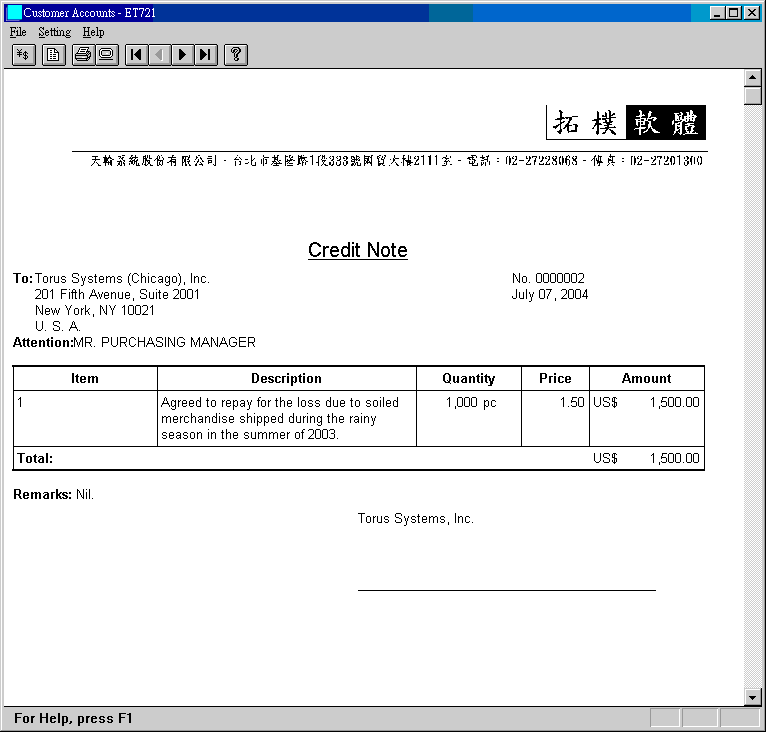Screen dimensions: 766x732
Task: Click the Customer Accounts title bar icon
Action: pyautogui.click(x=14, y=13)
